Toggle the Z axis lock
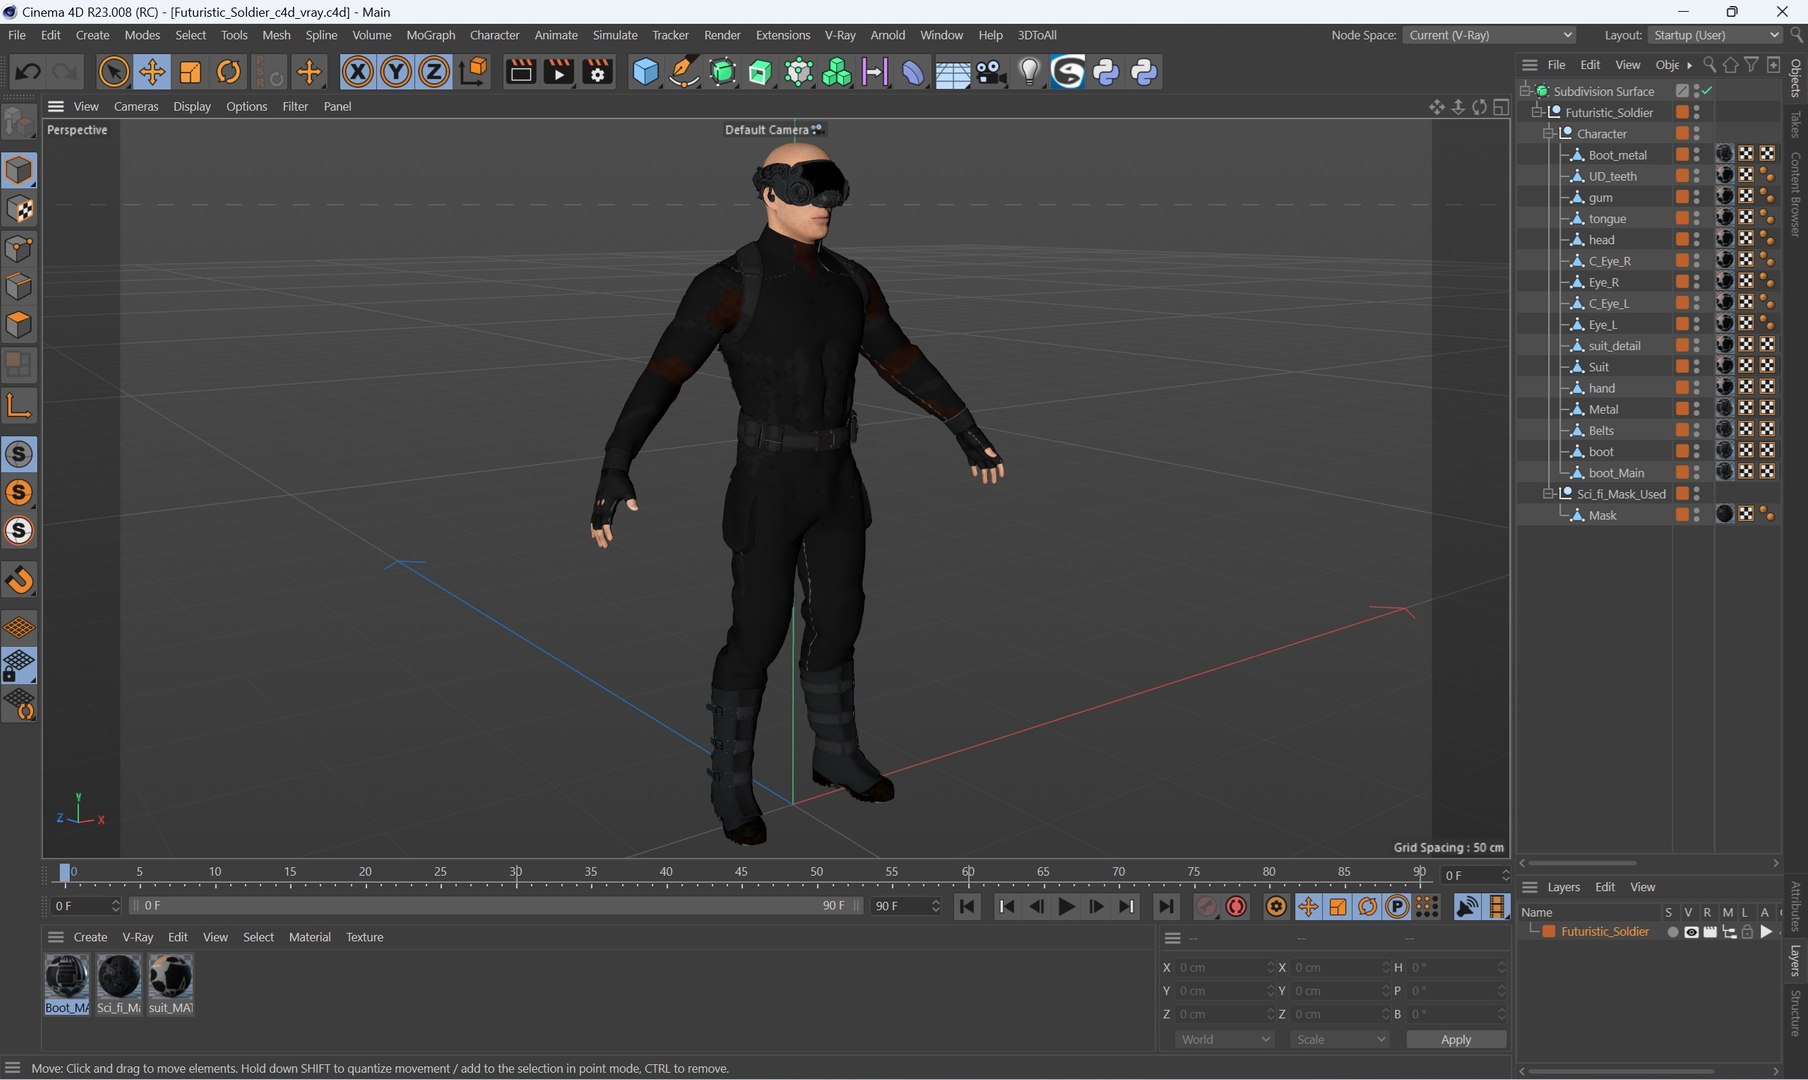Image resolution: width=1808 pixels, height=1080 pixels. pyautogui.click(x=434, y=72)
